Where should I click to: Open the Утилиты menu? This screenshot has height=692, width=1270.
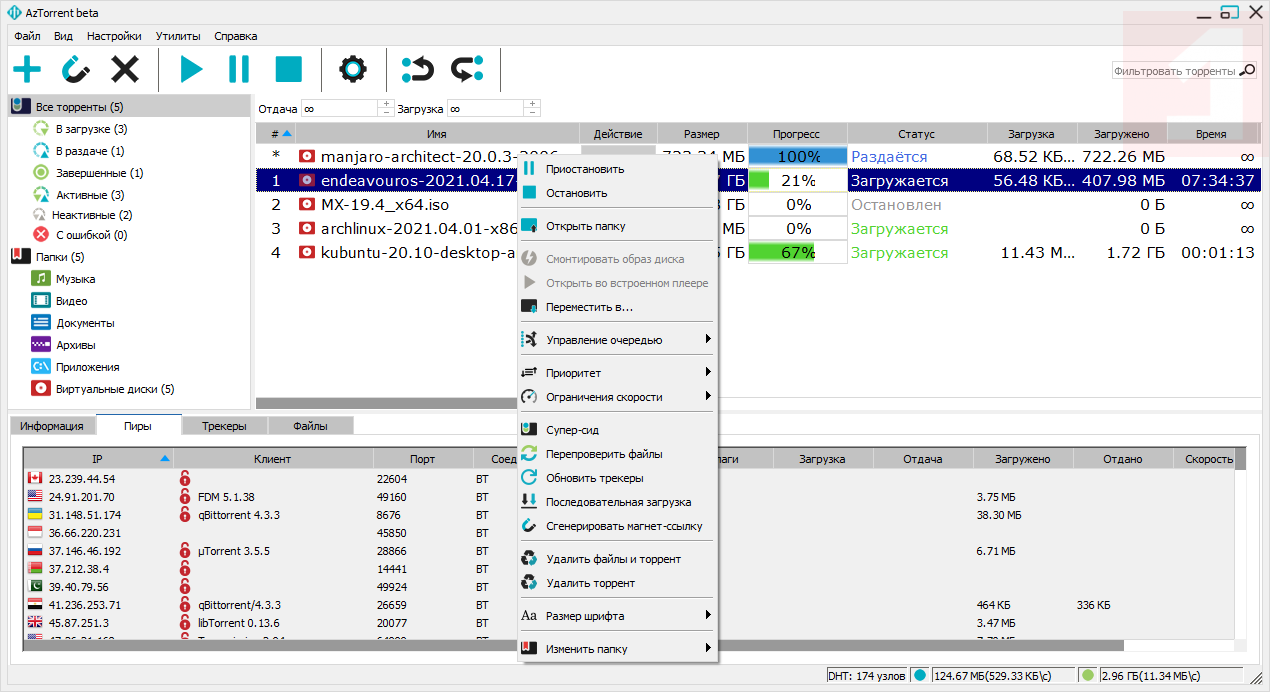click(x=177, y=36)
